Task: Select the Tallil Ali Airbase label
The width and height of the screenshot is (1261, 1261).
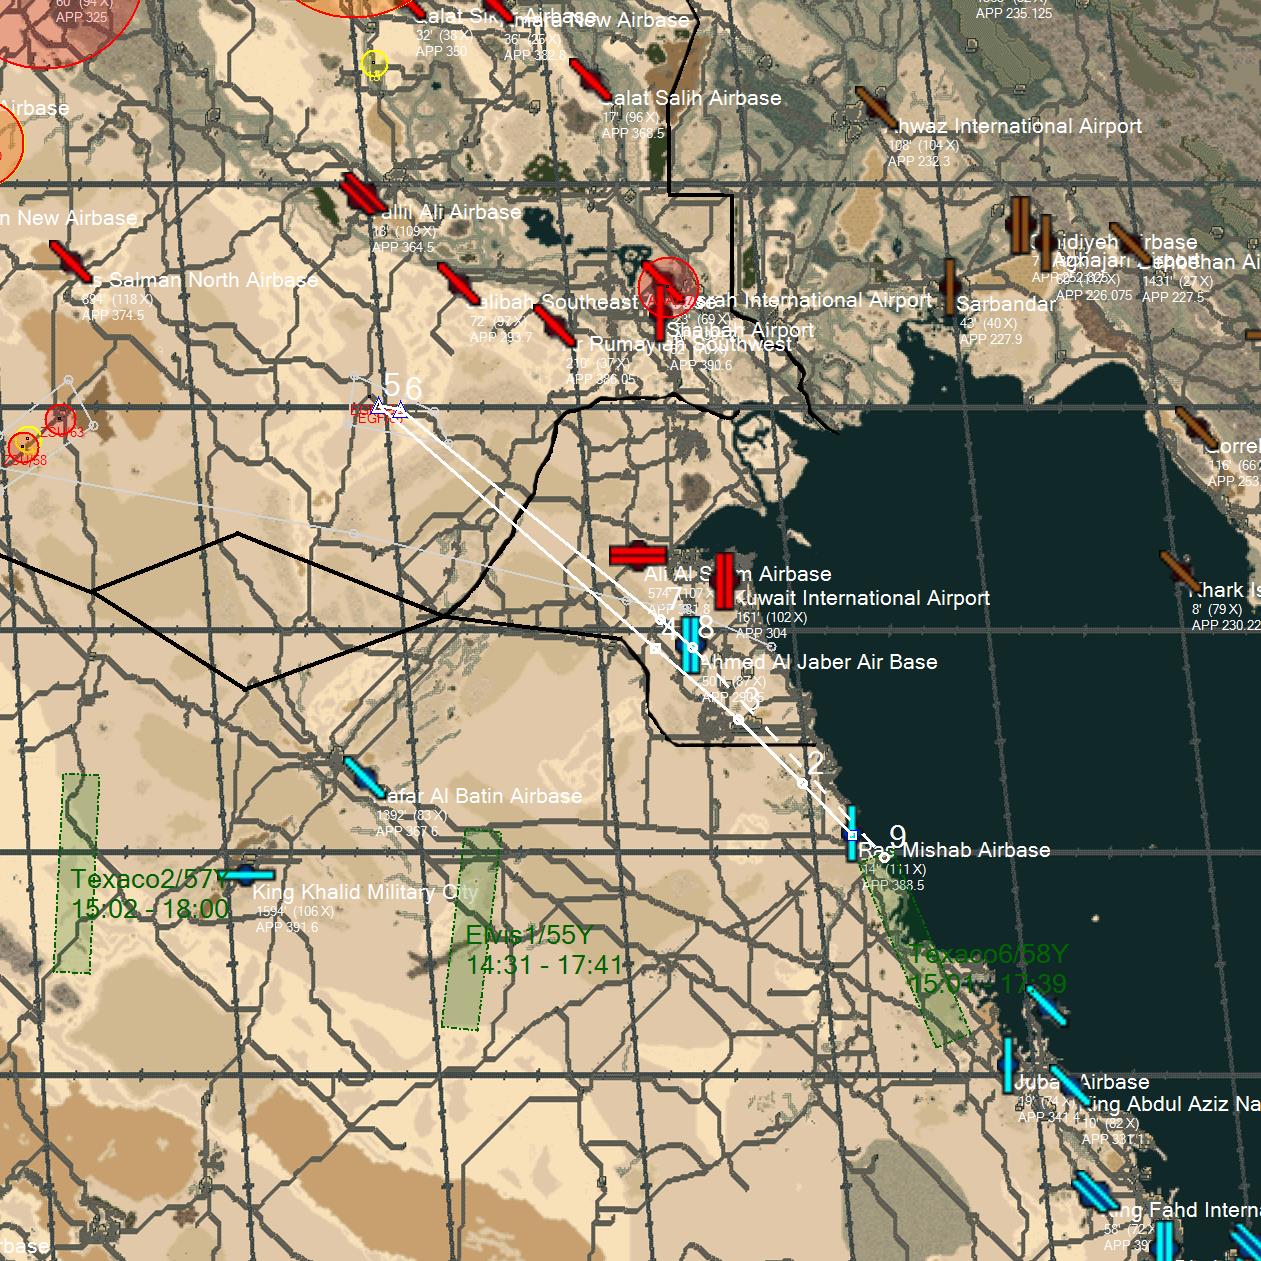Action: (446, 212)
